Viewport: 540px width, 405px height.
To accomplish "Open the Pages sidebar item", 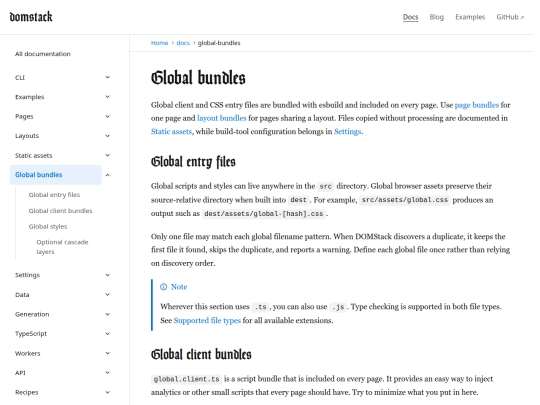I will coord(24,116).
